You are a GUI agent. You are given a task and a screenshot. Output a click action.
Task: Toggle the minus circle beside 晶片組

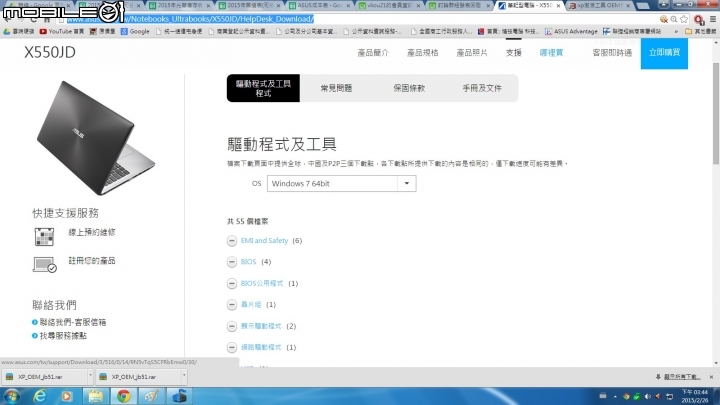[232, 304]
